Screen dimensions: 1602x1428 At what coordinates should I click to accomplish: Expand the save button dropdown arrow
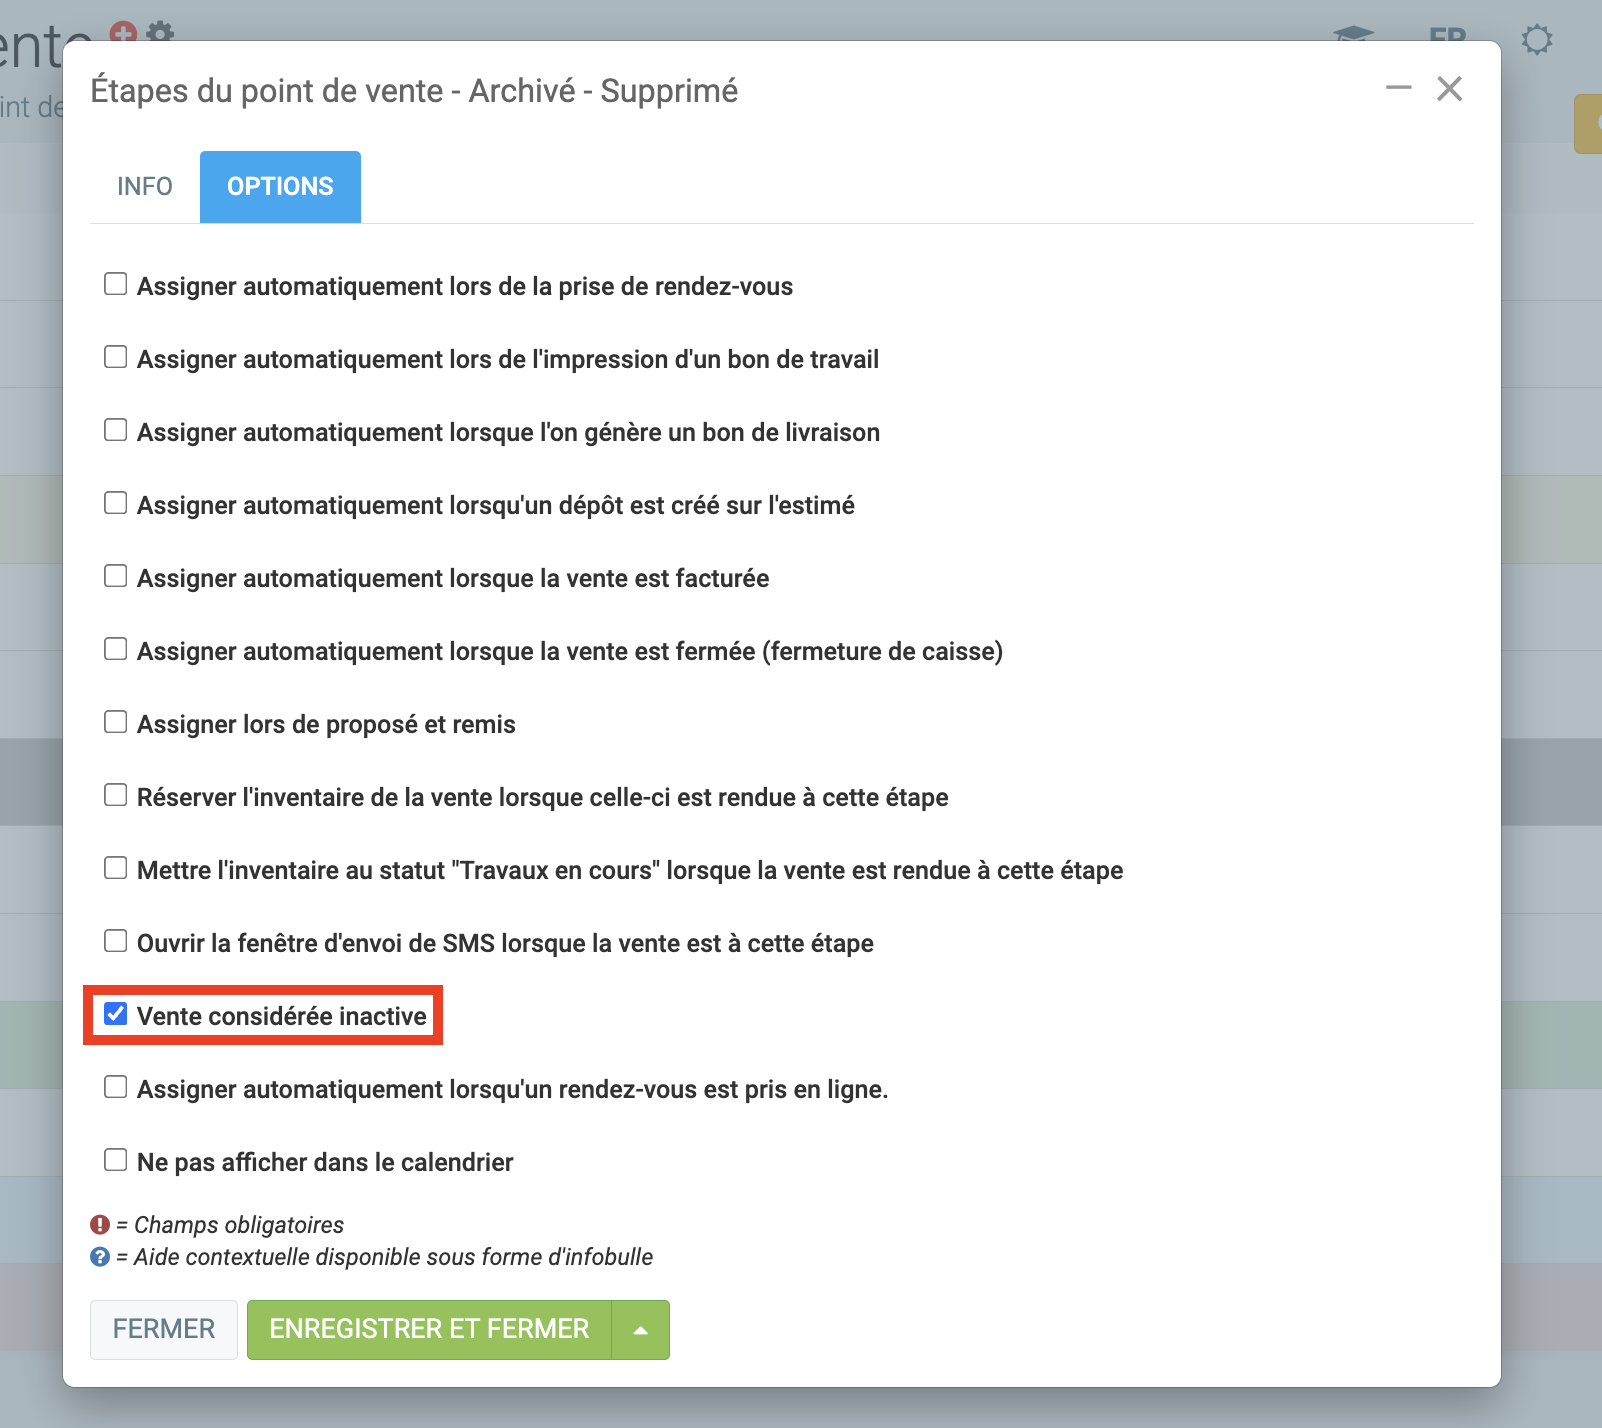(x=640, y=1330)
